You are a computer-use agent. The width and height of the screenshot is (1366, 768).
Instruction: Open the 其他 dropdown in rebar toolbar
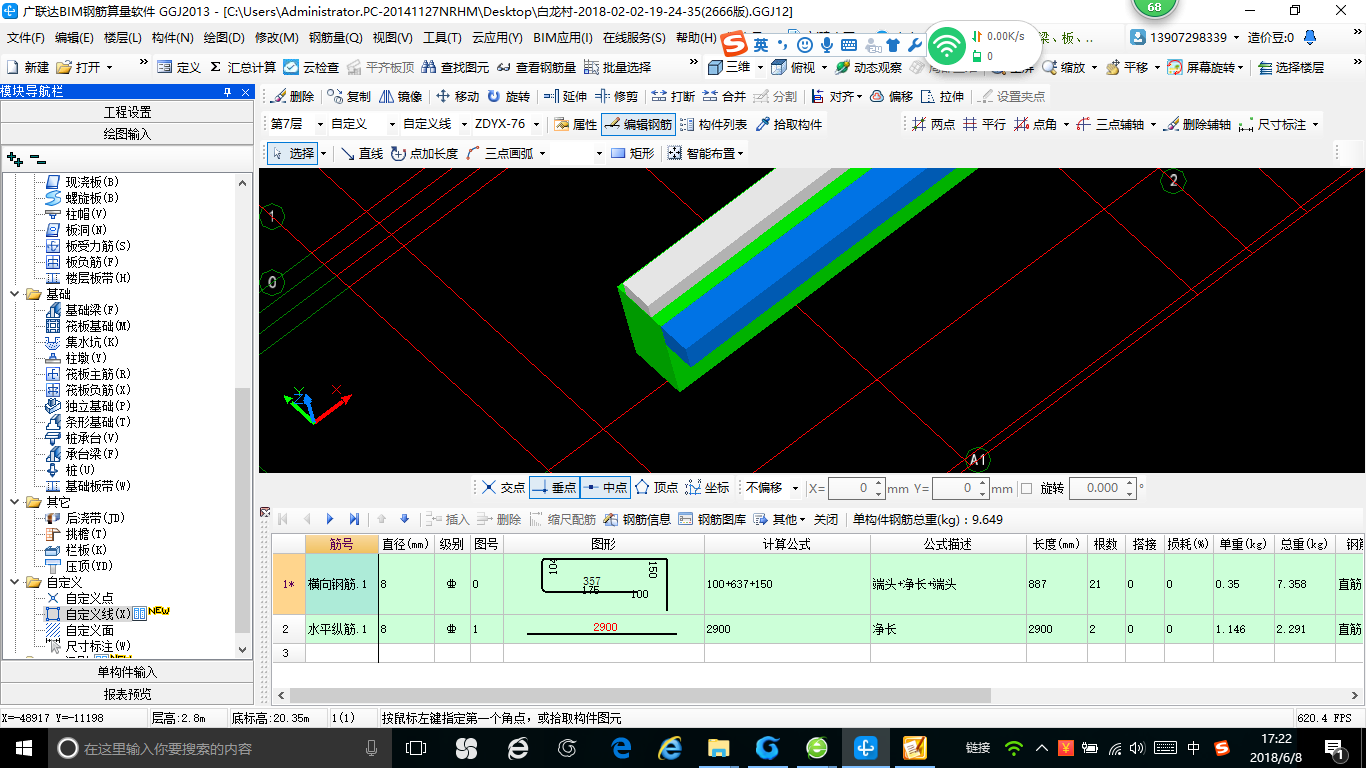point(779,520)
